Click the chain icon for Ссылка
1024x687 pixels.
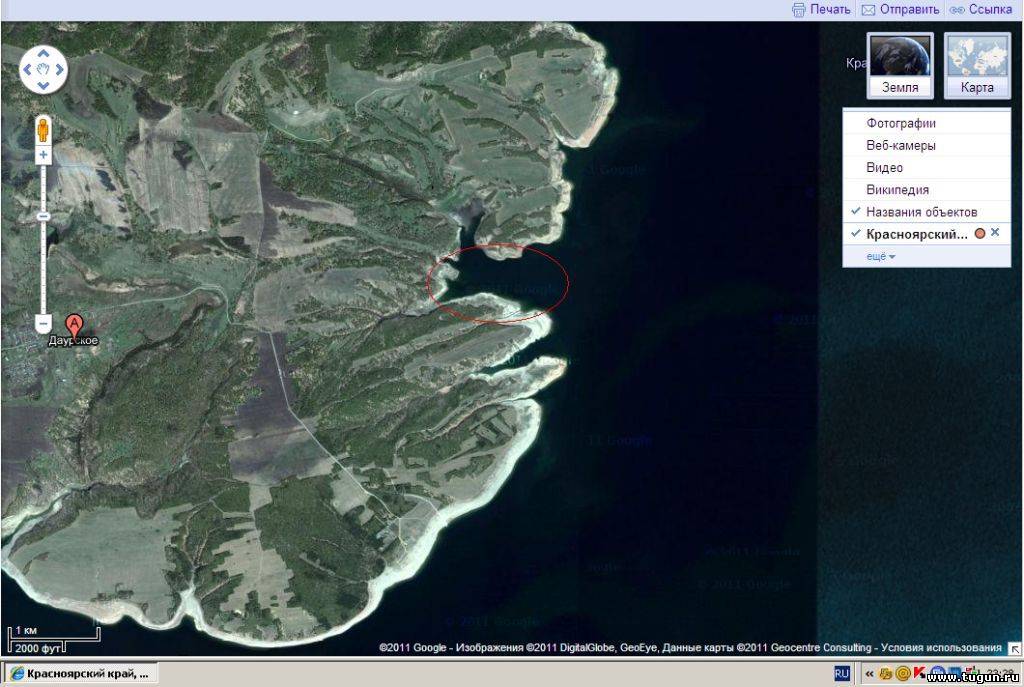click(x=957, y=10)
